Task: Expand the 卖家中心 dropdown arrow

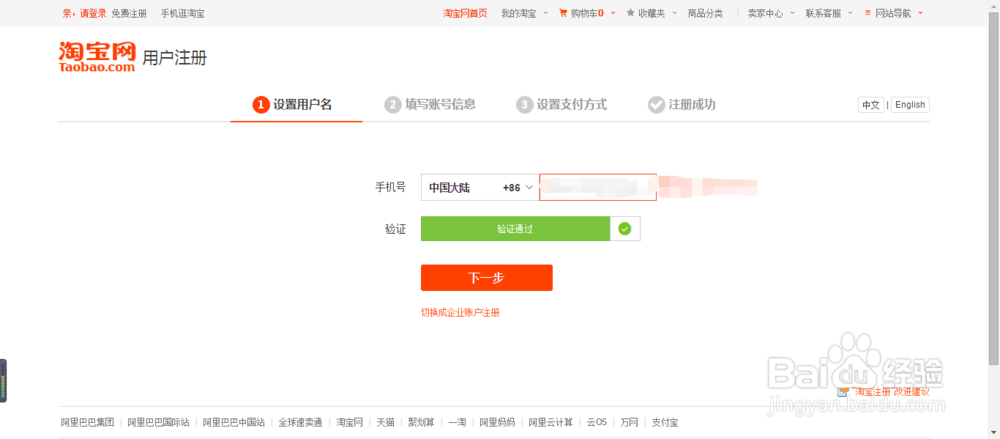Action: 792,13
